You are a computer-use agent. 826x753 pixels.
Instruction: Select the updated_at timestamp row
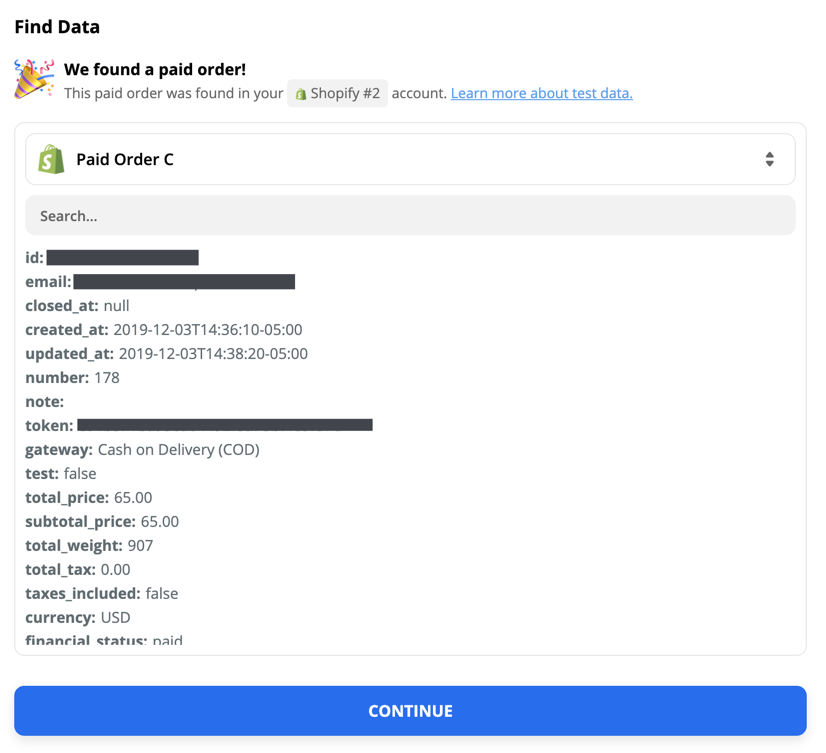point(166,354)
